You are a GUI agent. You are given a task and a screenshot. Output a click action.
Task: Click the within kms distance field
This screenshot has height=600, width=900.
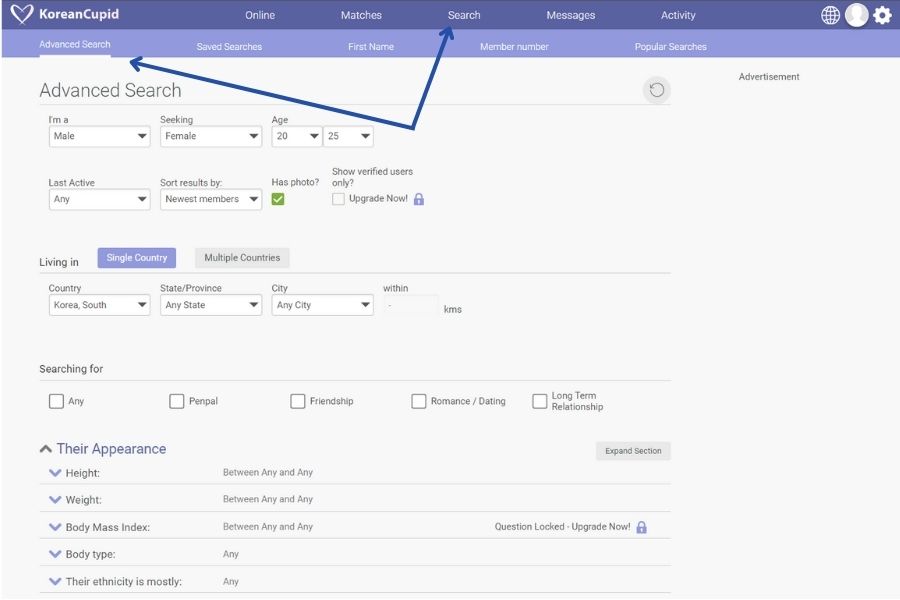(x=410, y=305)
